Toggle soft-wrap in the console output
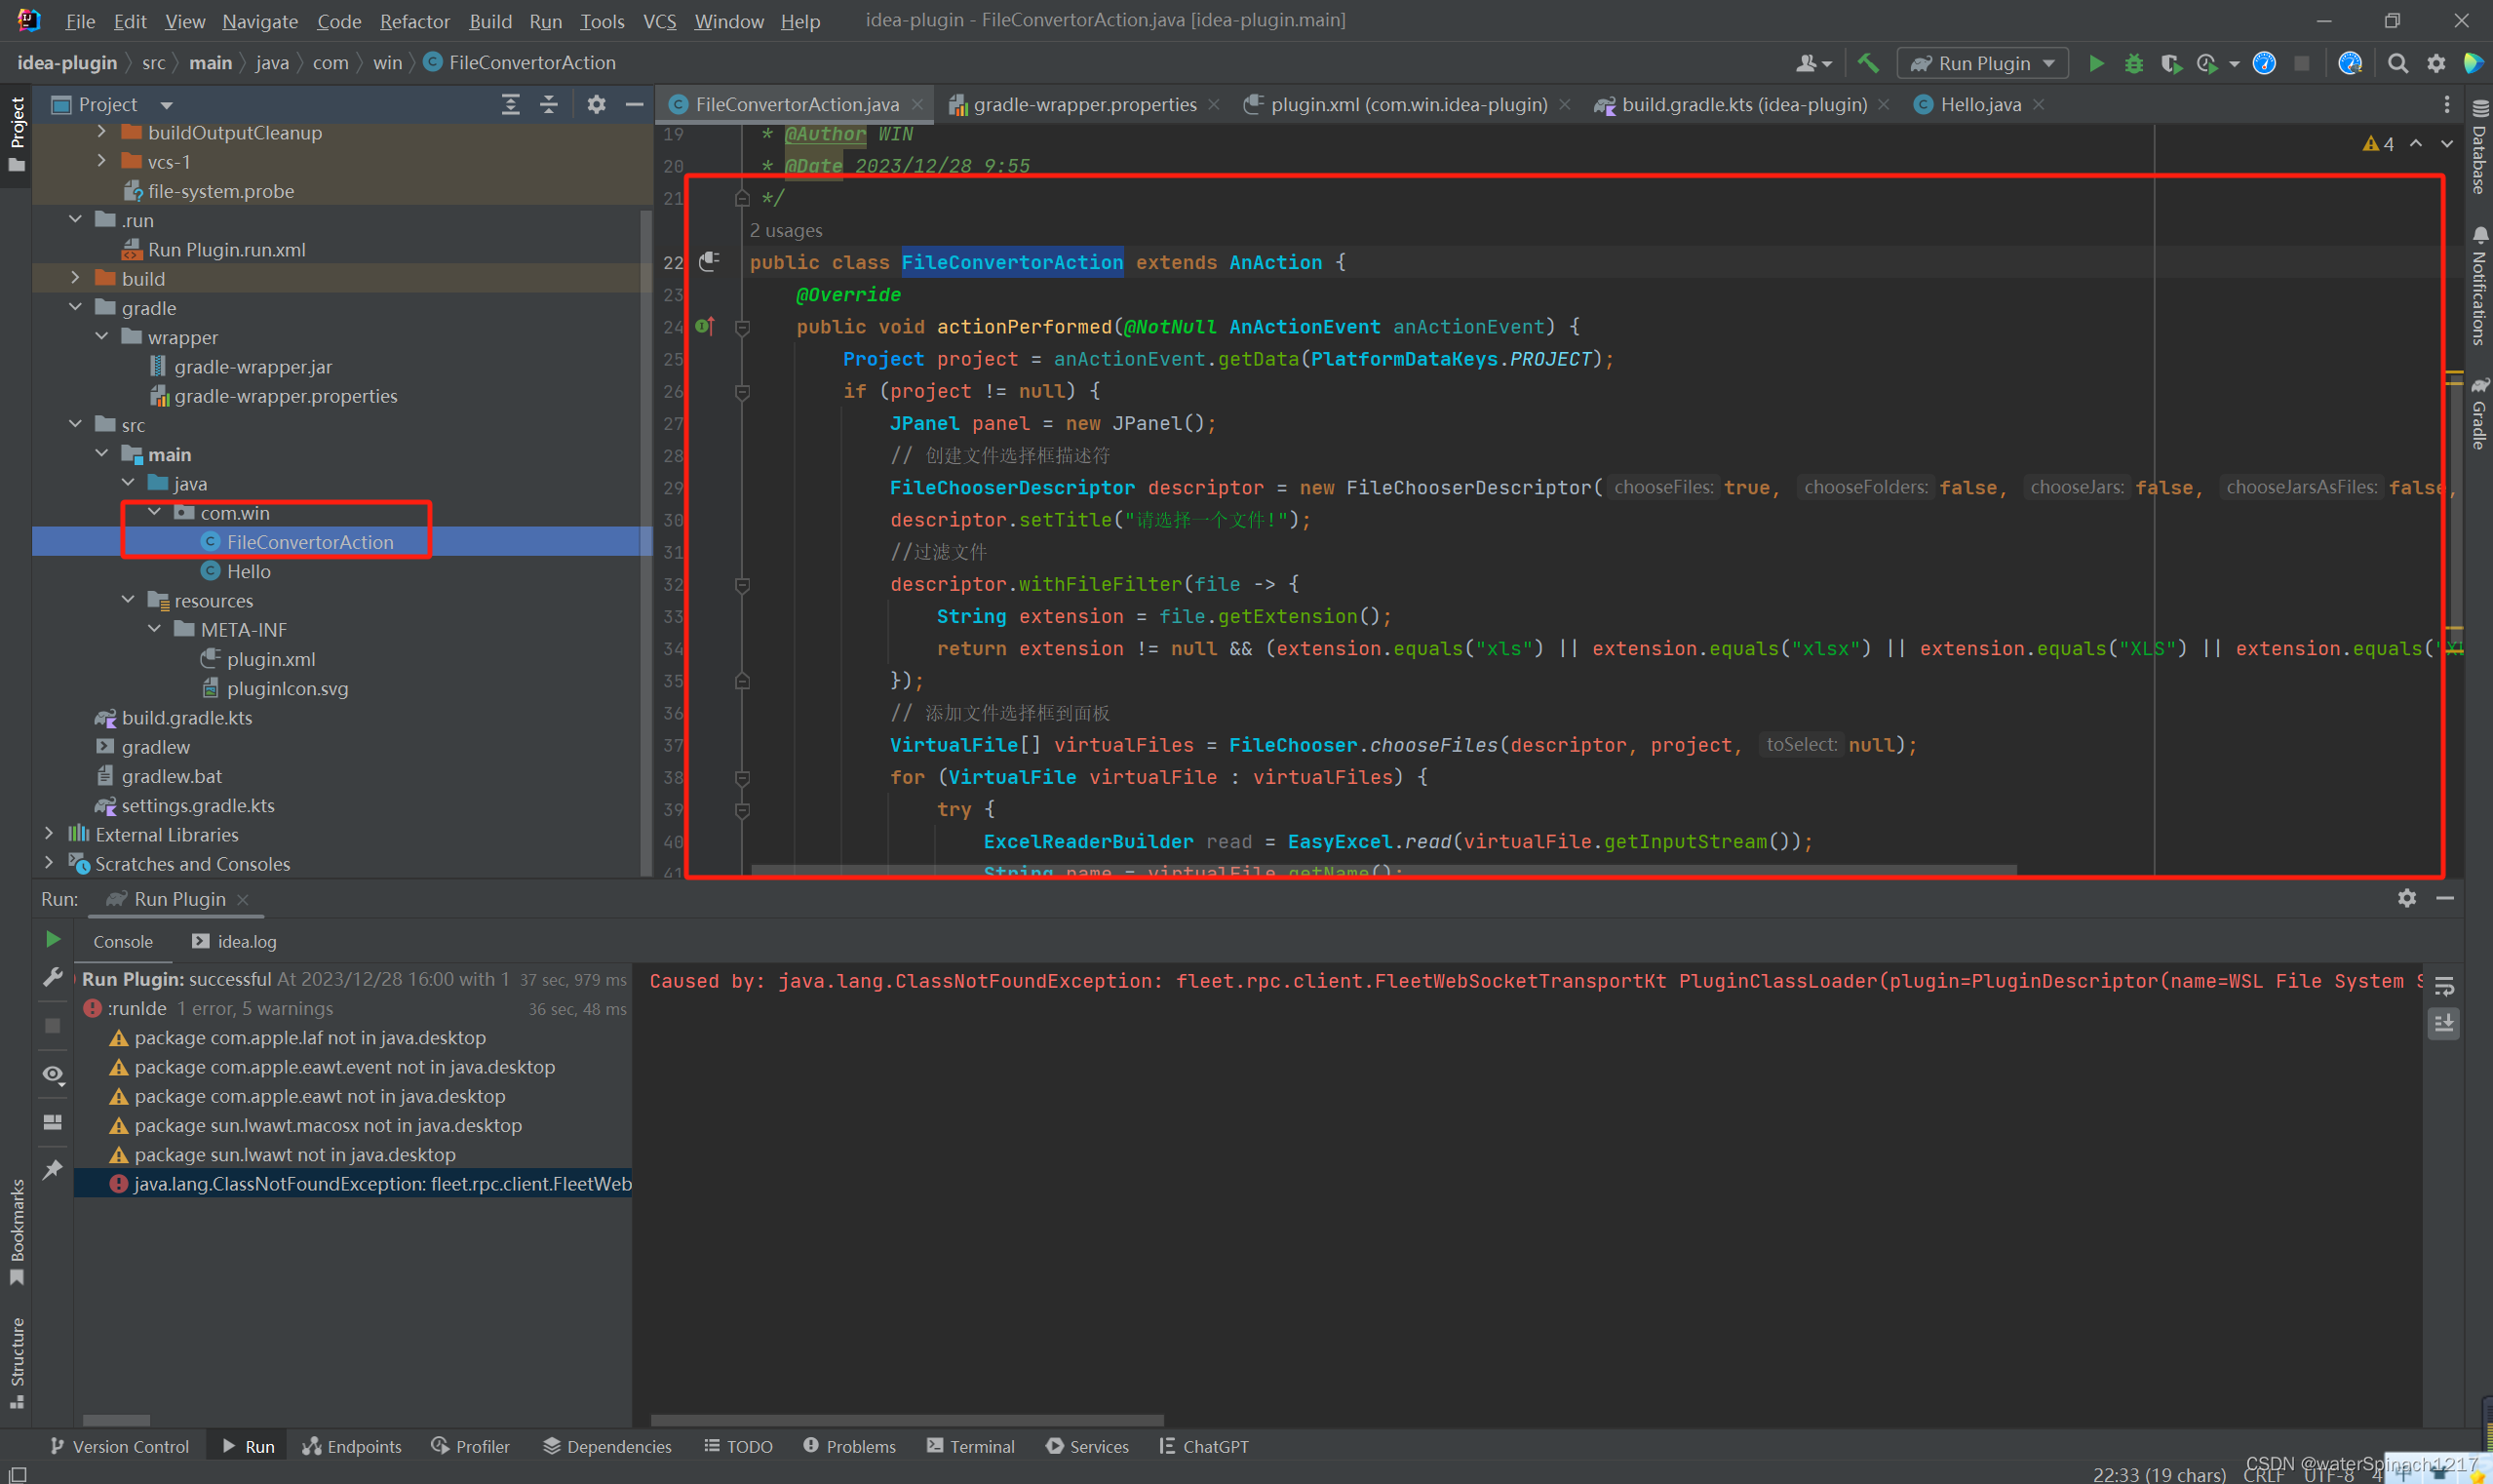Screen dimensions: 2493x1484 [2443, 987]
